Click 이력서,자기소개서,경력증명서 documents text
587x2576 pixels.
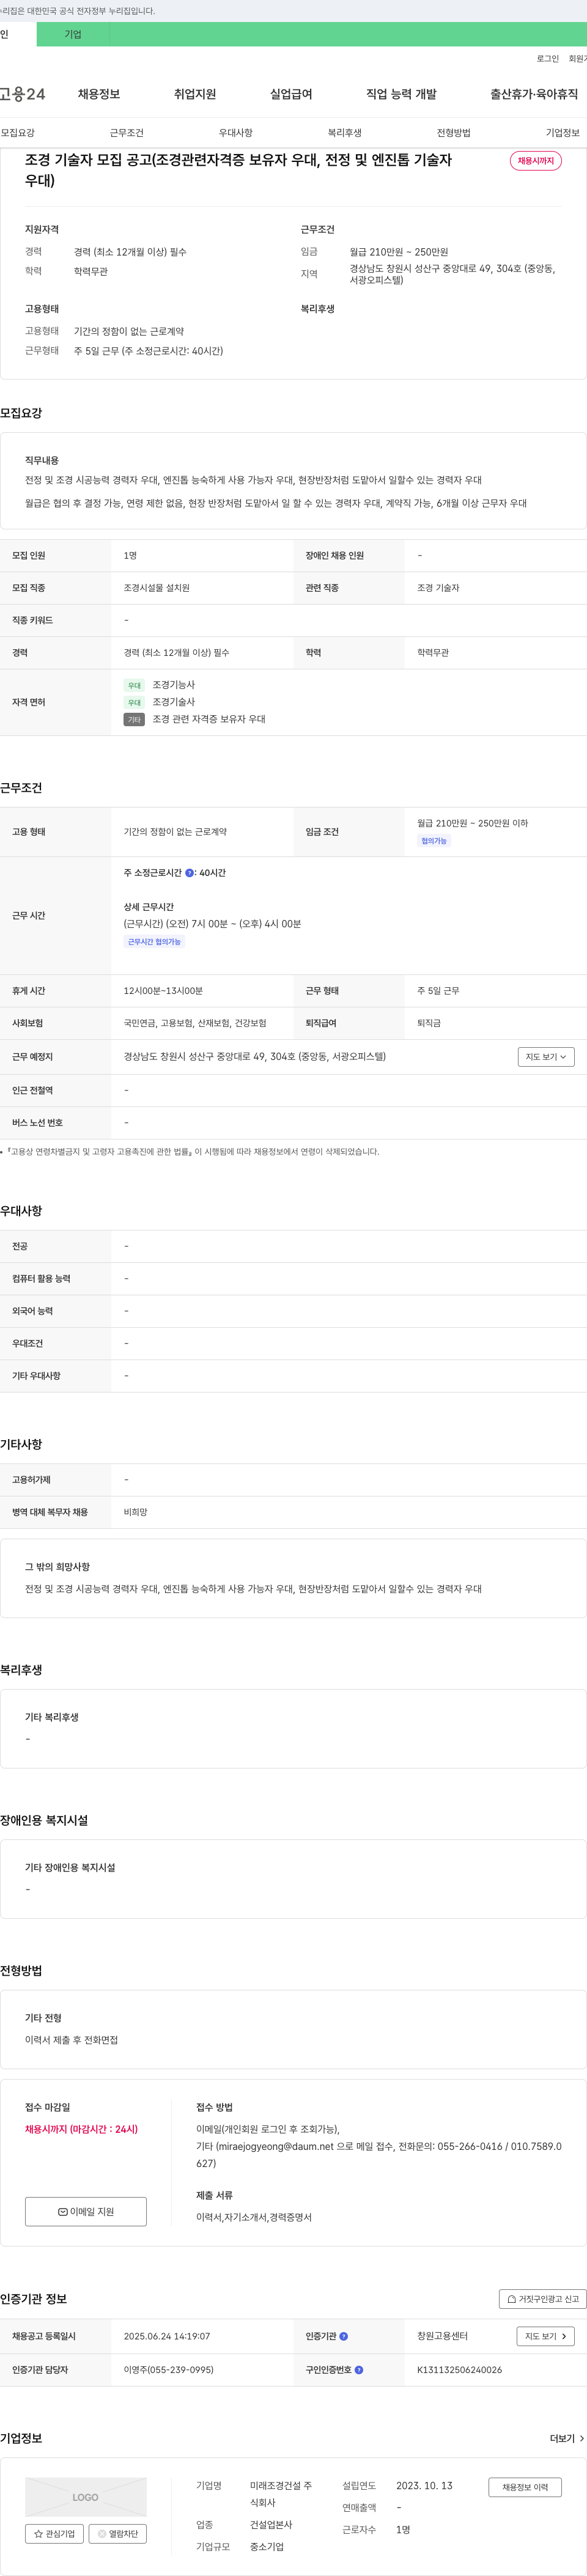pyautogui.click(x=254, y=2217)
